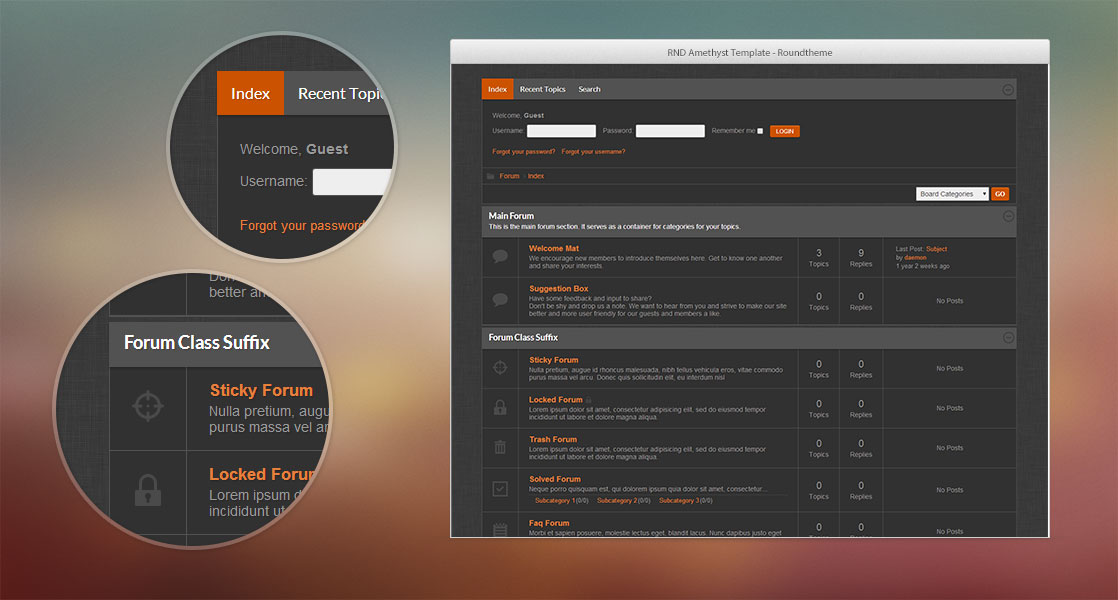Click the speech bubble icon beside Suggestion Box
Viewport: 1118px width, 600px height.
500,300
